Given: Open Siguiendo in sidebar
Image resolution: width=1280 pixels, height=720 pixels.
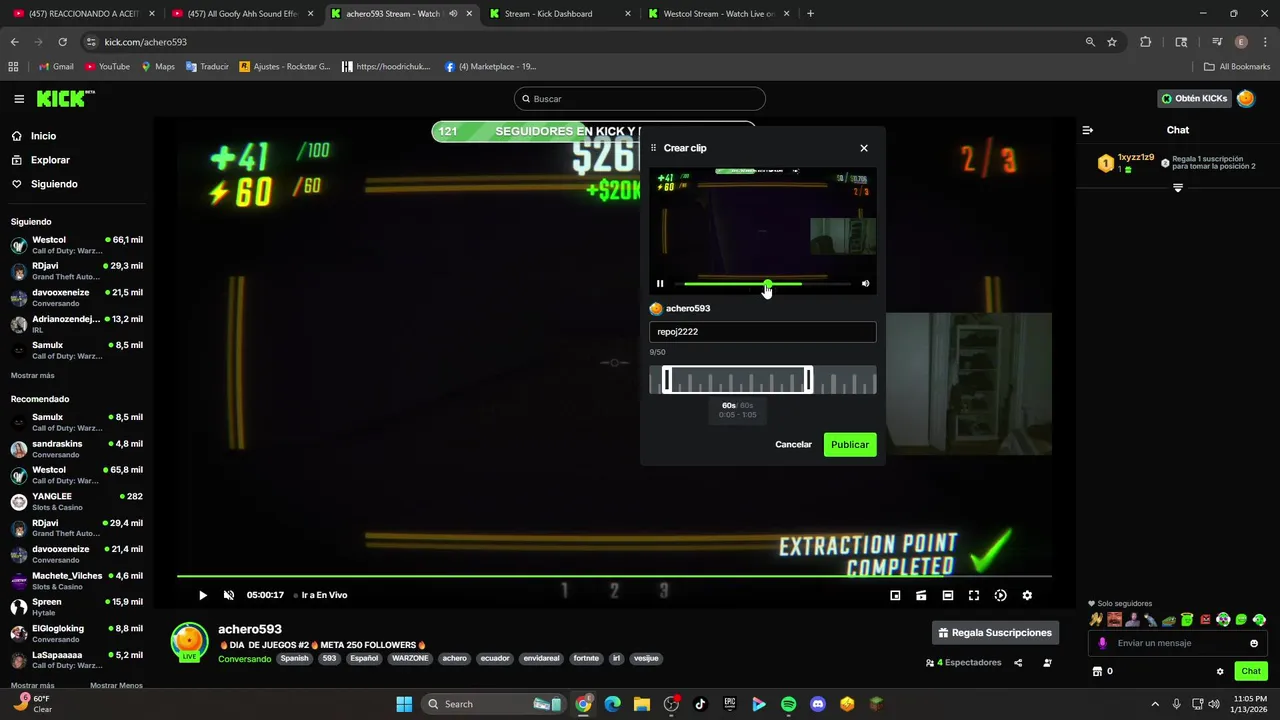Looking at the screenshot, I should pos(54,184).
